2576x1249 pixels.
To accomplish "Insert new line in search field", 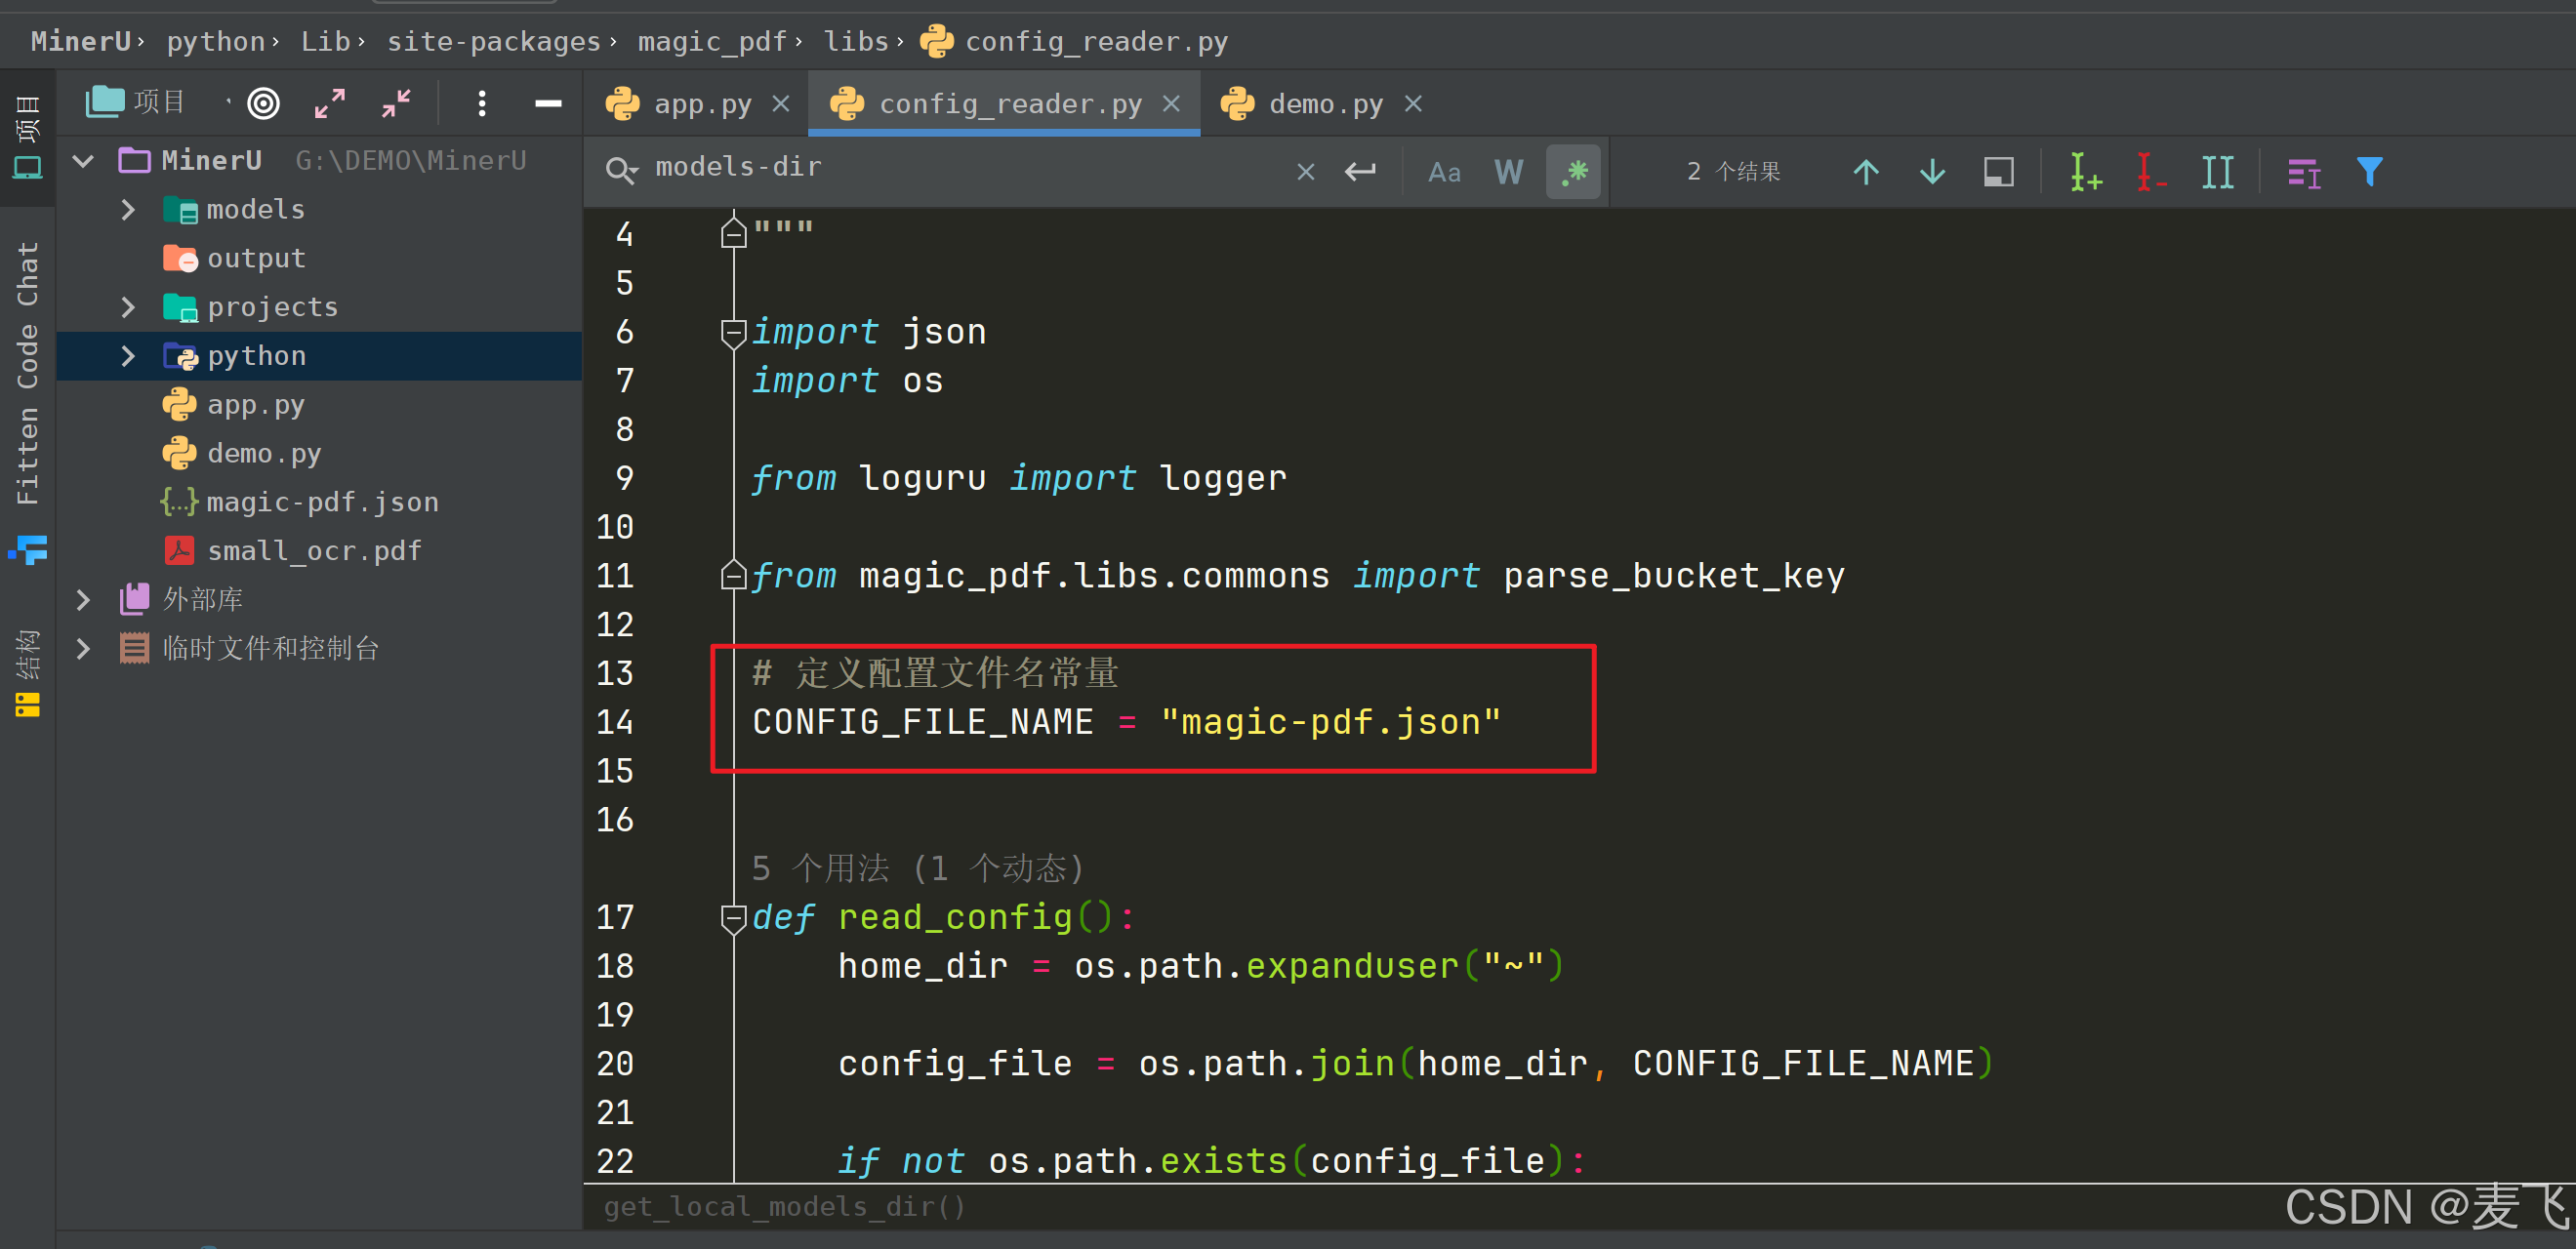I will [x=1360, y=171].
